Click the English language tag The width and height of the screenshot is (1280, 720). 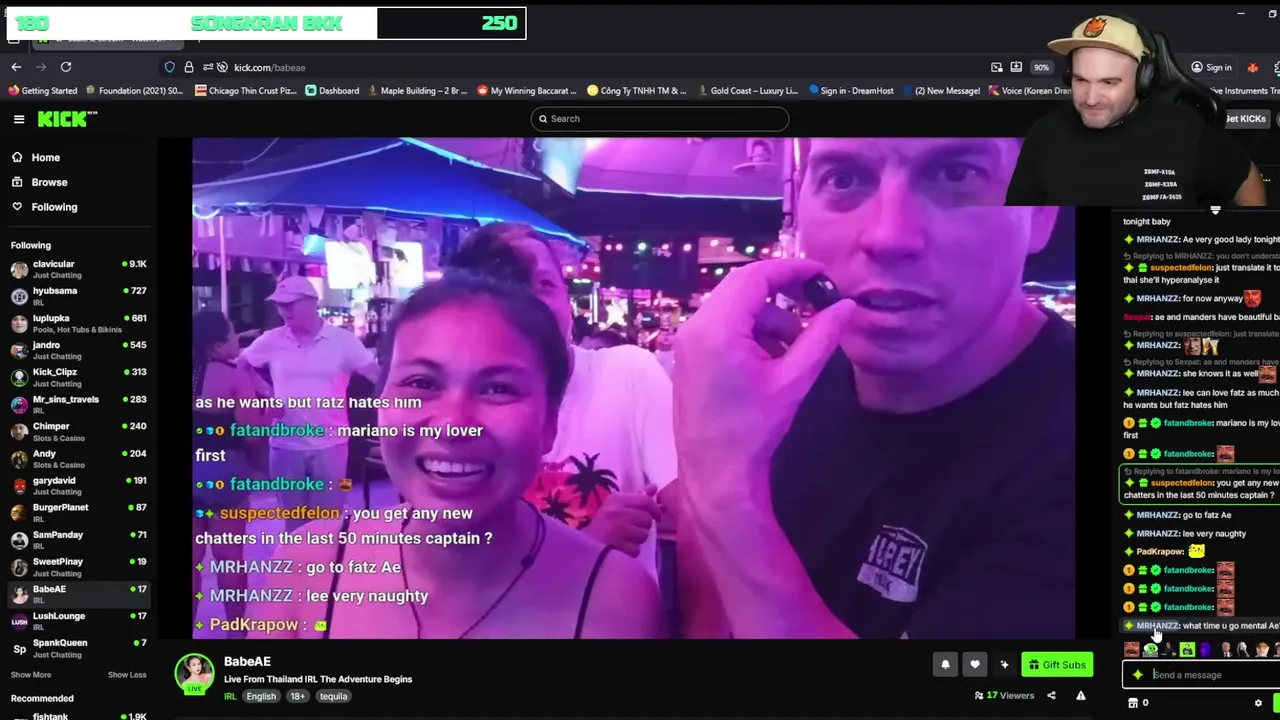coord(261,696)
